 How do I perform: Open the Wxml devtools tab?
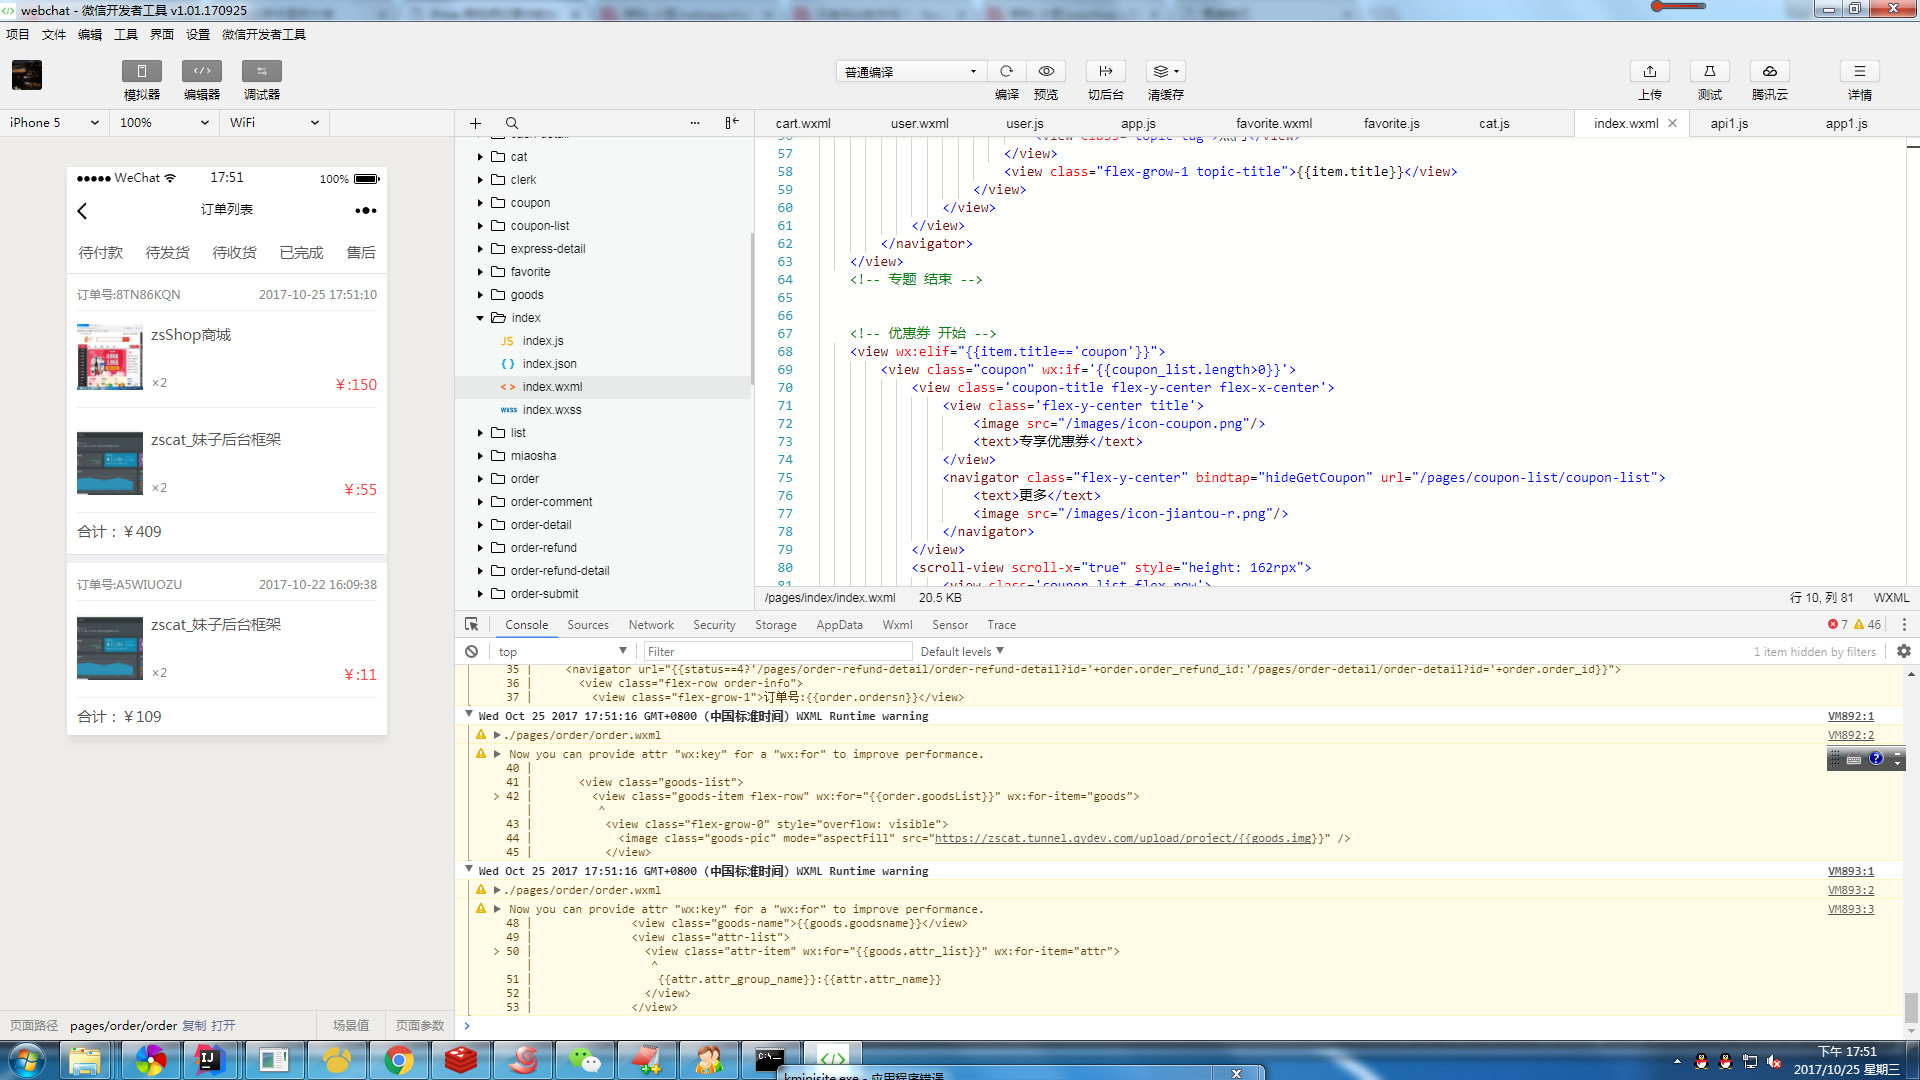click(x=897, y=625)
